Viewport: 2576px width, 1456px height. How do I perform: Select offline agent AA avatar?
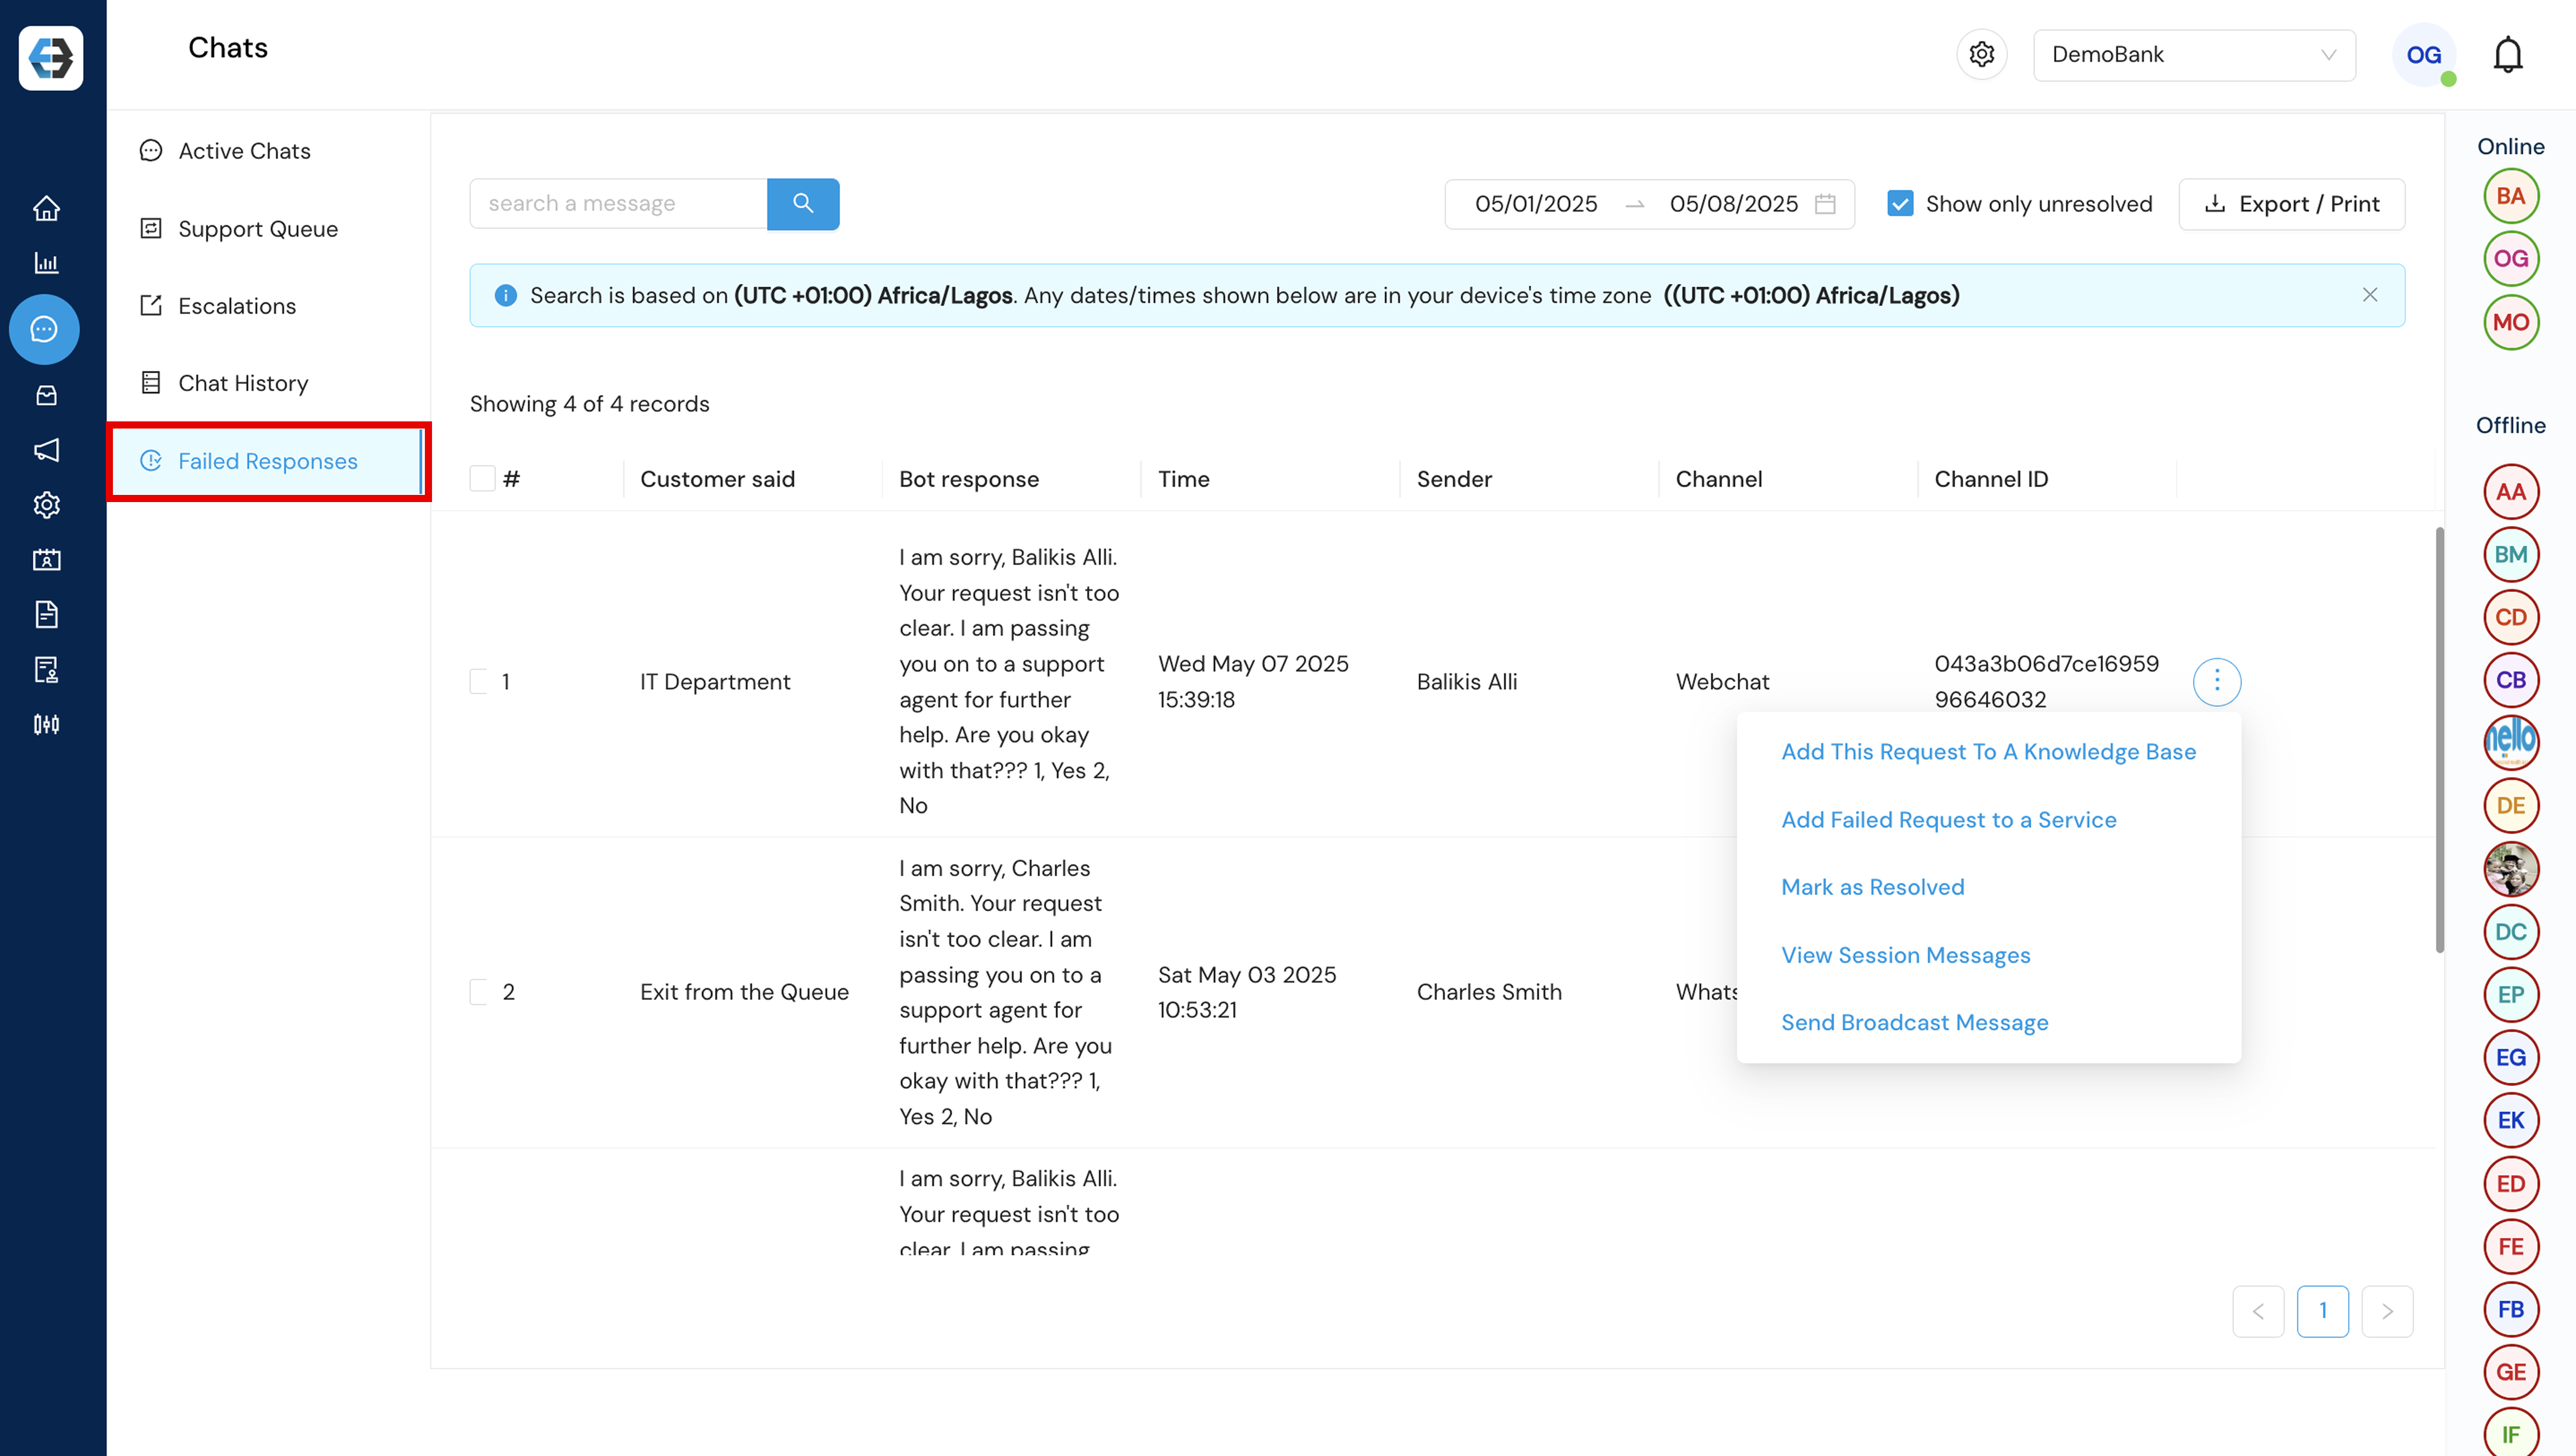[x=2510, y=492]
